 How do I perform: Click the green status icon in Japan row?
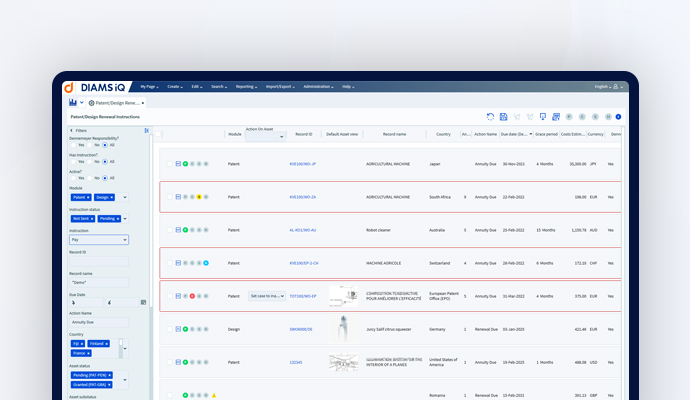pos(185,164)
